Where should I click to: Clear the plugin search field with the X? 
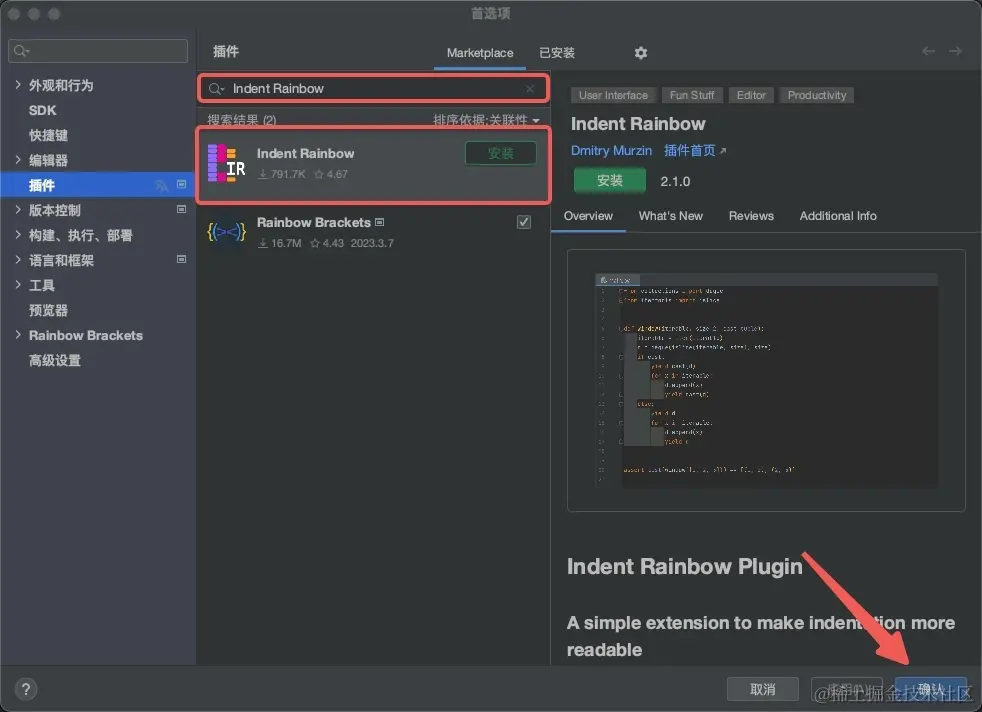(x=530, y=88)
